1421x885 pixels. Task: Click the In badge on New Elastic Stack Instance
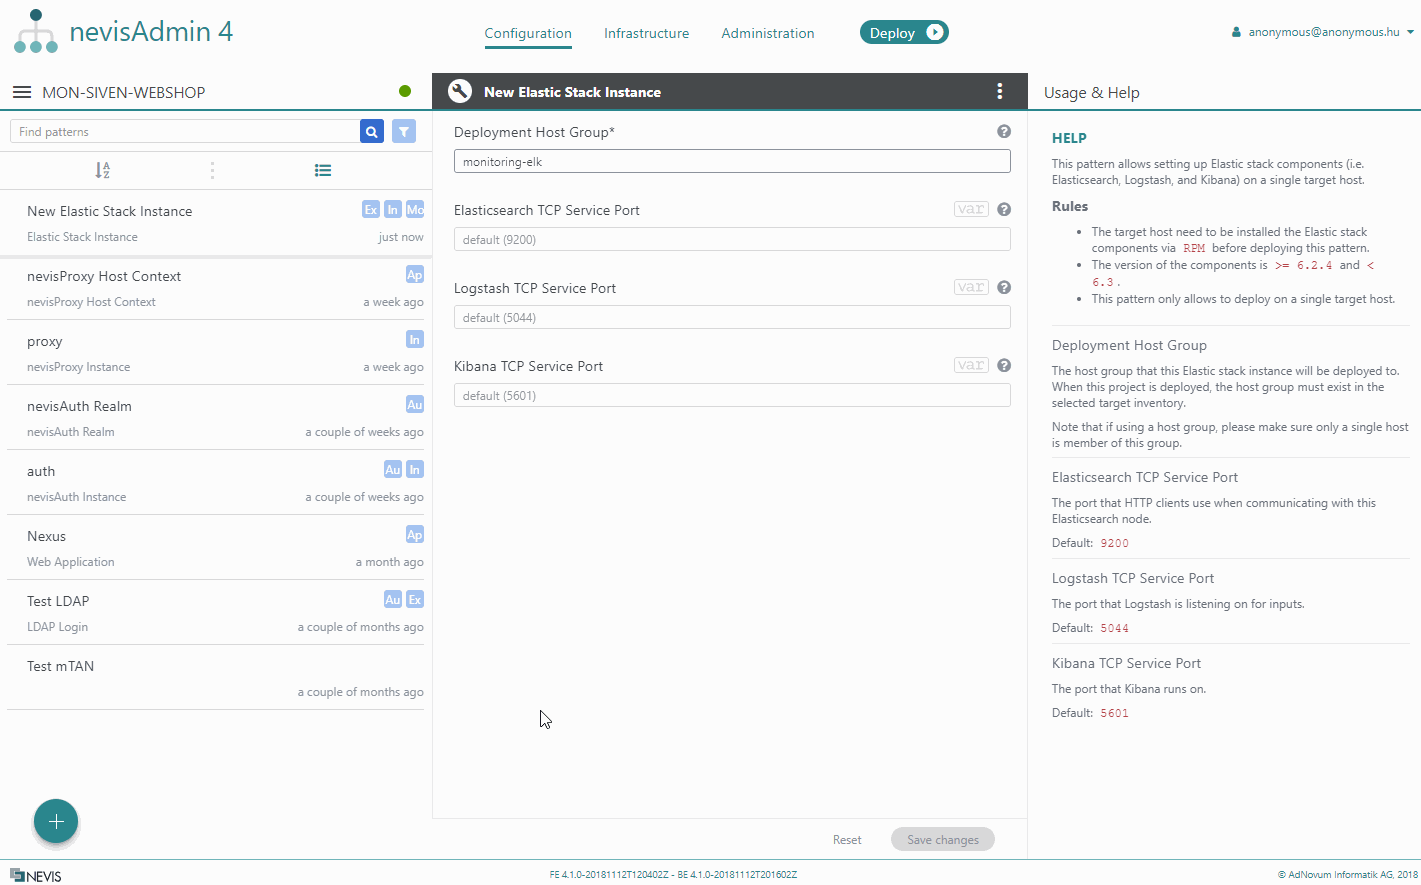393,209
